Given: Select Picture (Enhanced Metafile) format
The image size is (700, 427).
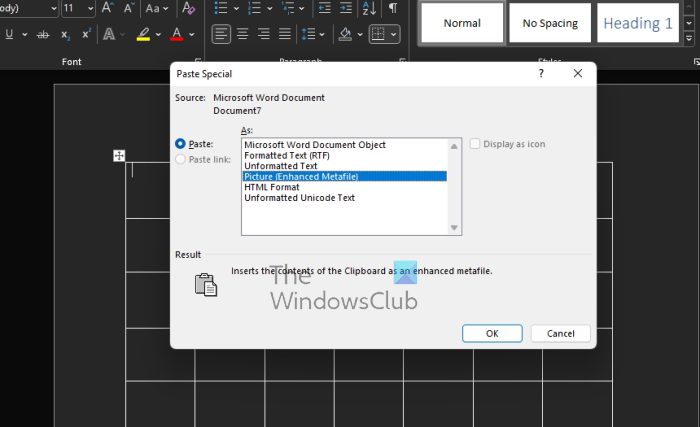Looking at the screenshot, I should point(344,176).
